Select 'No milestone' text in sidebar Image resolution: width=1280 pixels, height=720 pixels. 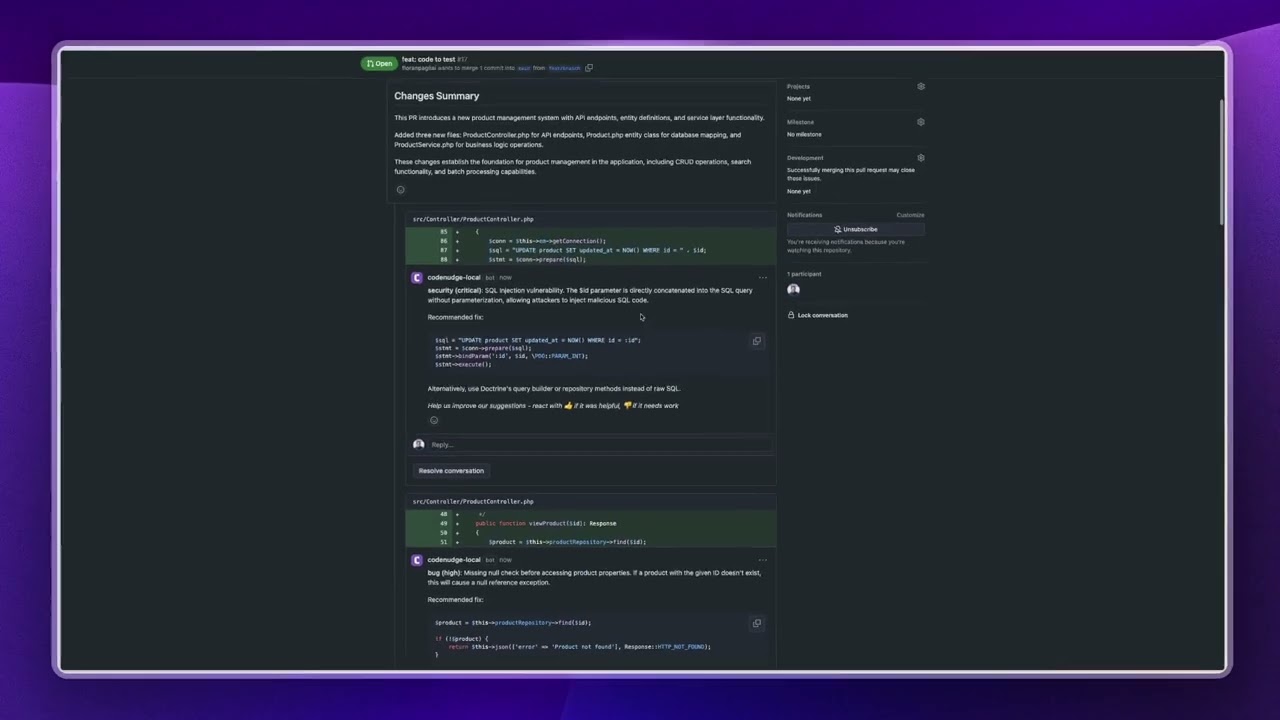click(x=804, y=134)
